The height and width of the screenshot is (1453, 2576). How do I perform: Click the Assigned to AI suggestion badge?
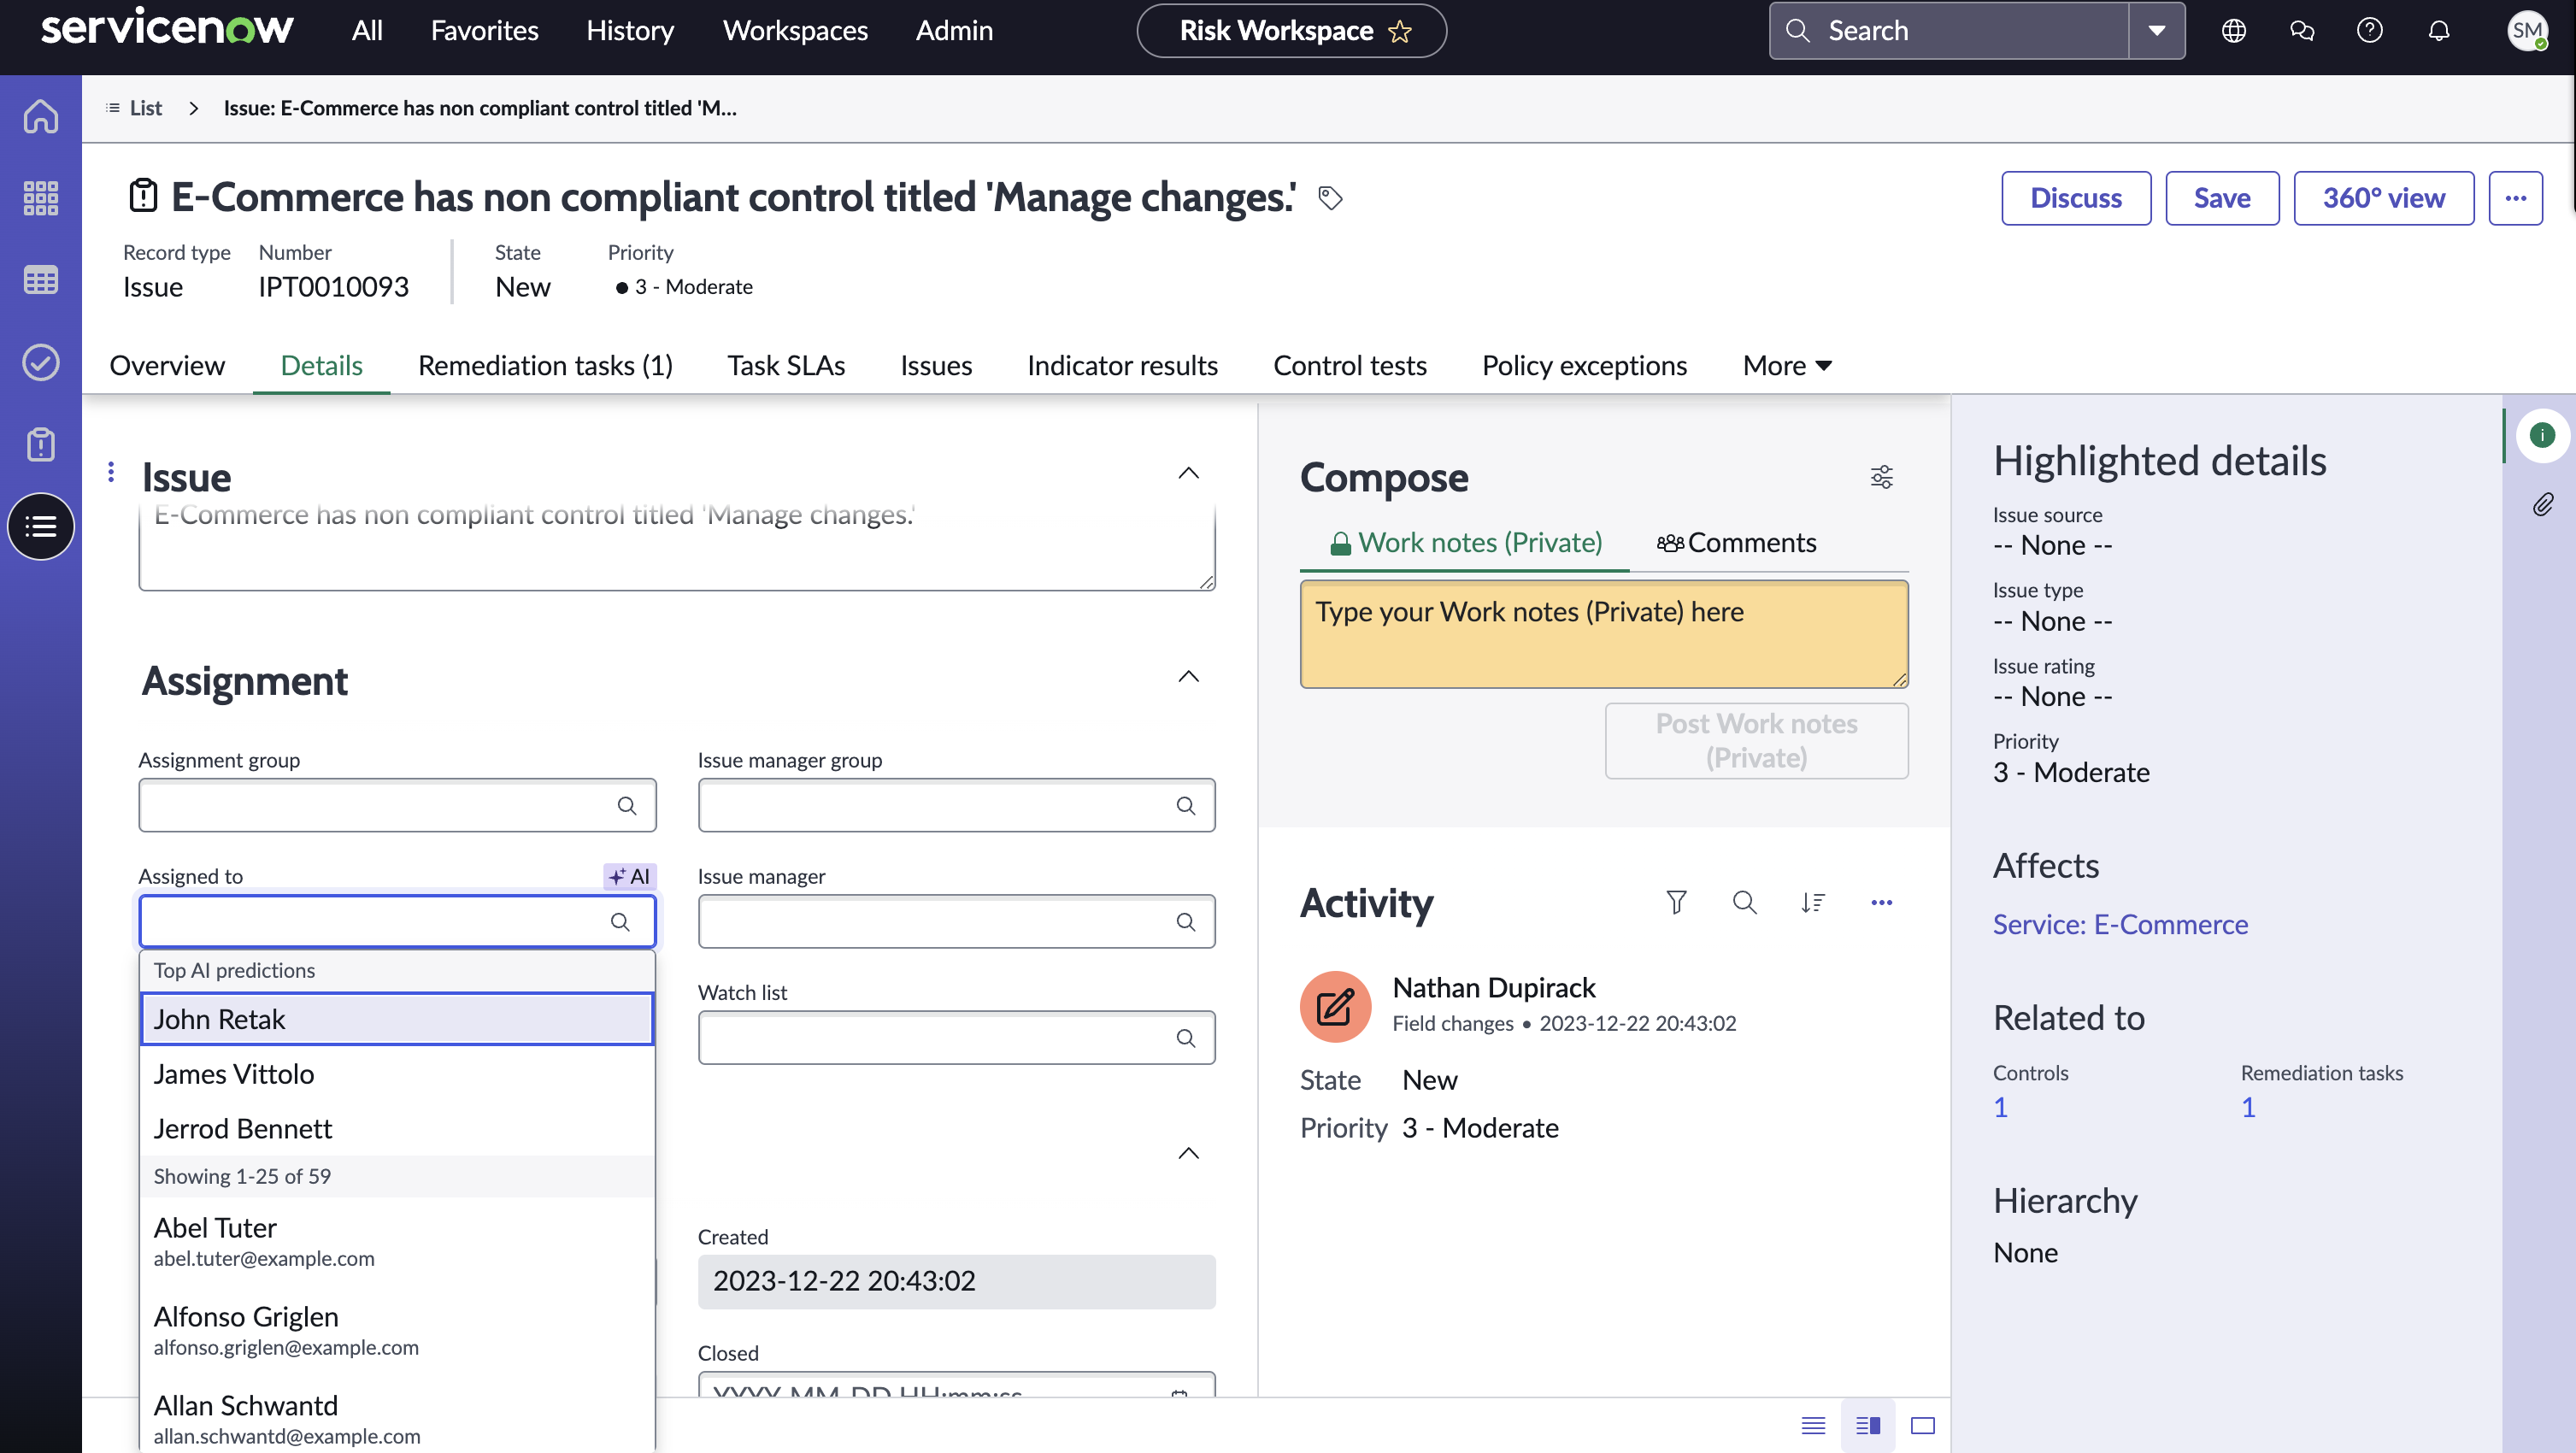pyautogui.click(x=630, y=877)
